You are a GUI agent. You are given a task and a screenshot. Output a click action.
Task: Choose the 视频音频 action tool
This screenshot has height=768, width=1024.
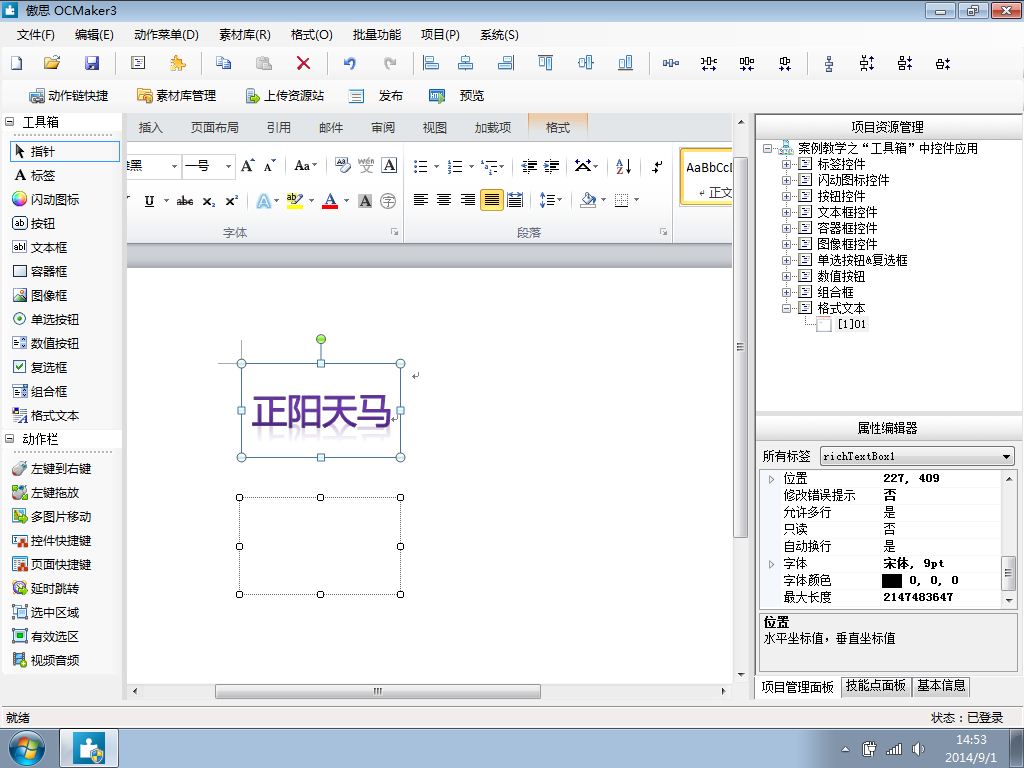[54, 660]
